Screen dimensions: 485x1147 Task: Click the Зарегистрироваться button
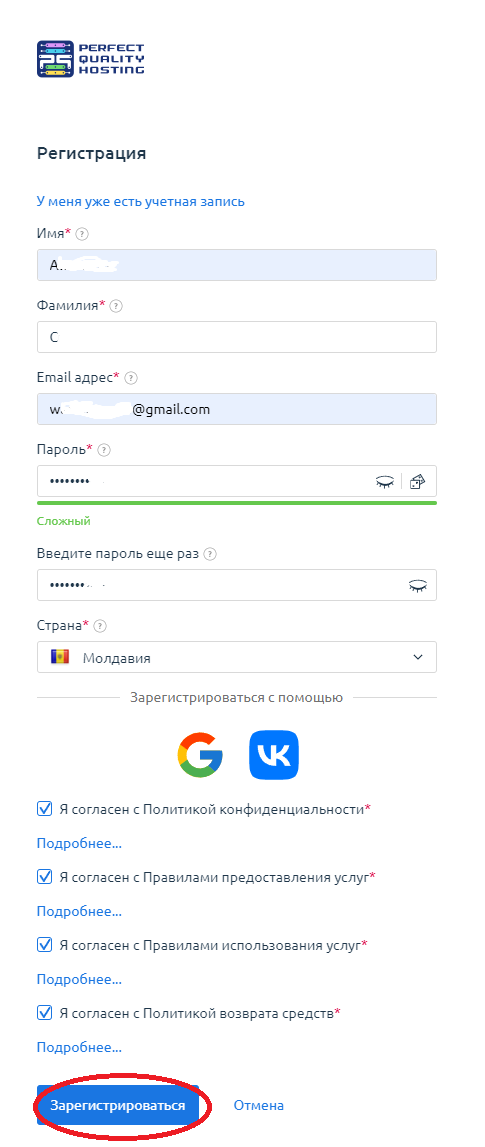(118, 1105)
